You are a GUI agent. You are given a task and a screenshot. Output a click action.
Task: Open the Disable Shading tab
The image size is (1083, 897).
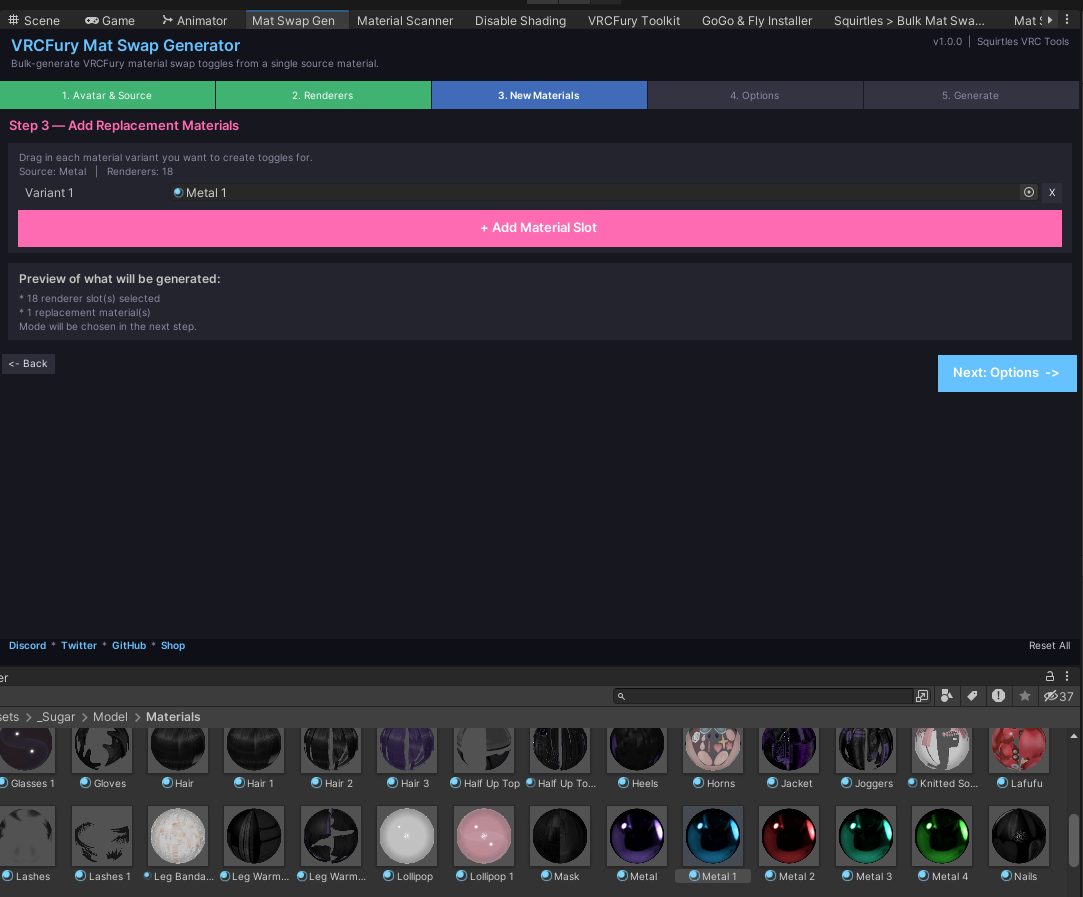pos(520,21)
